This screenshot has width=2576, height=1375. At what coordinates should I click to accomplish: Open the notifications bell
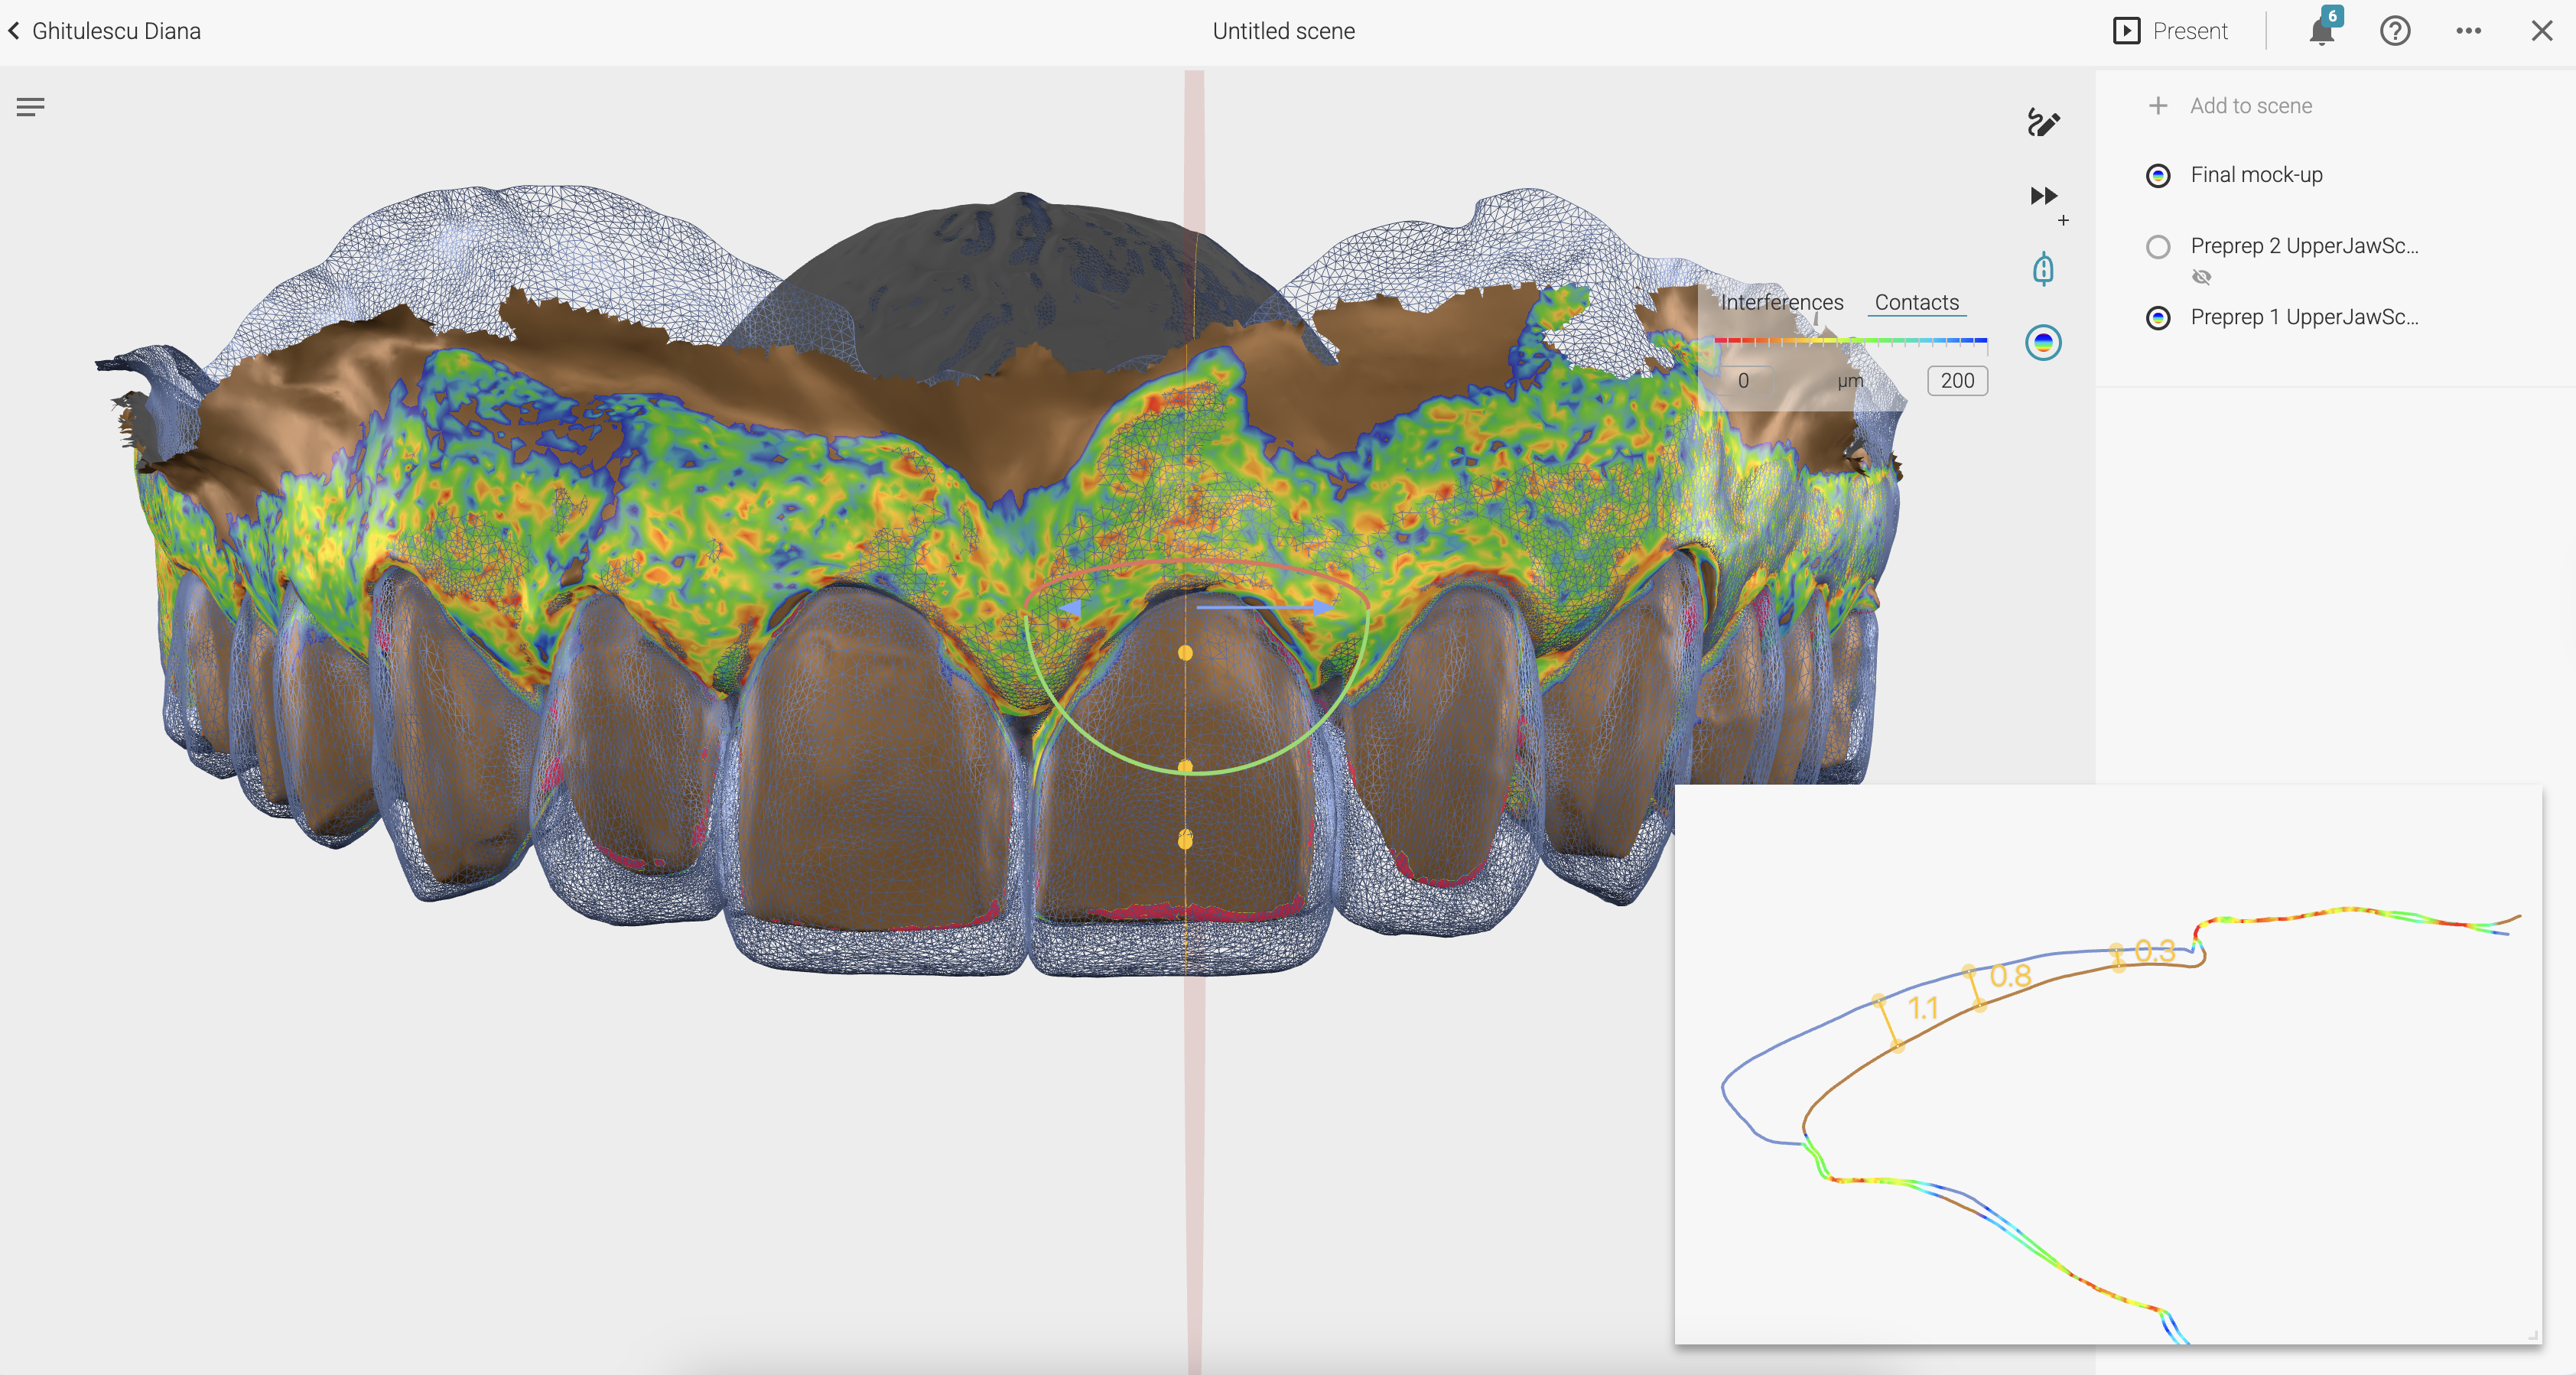pos(2321,31)
